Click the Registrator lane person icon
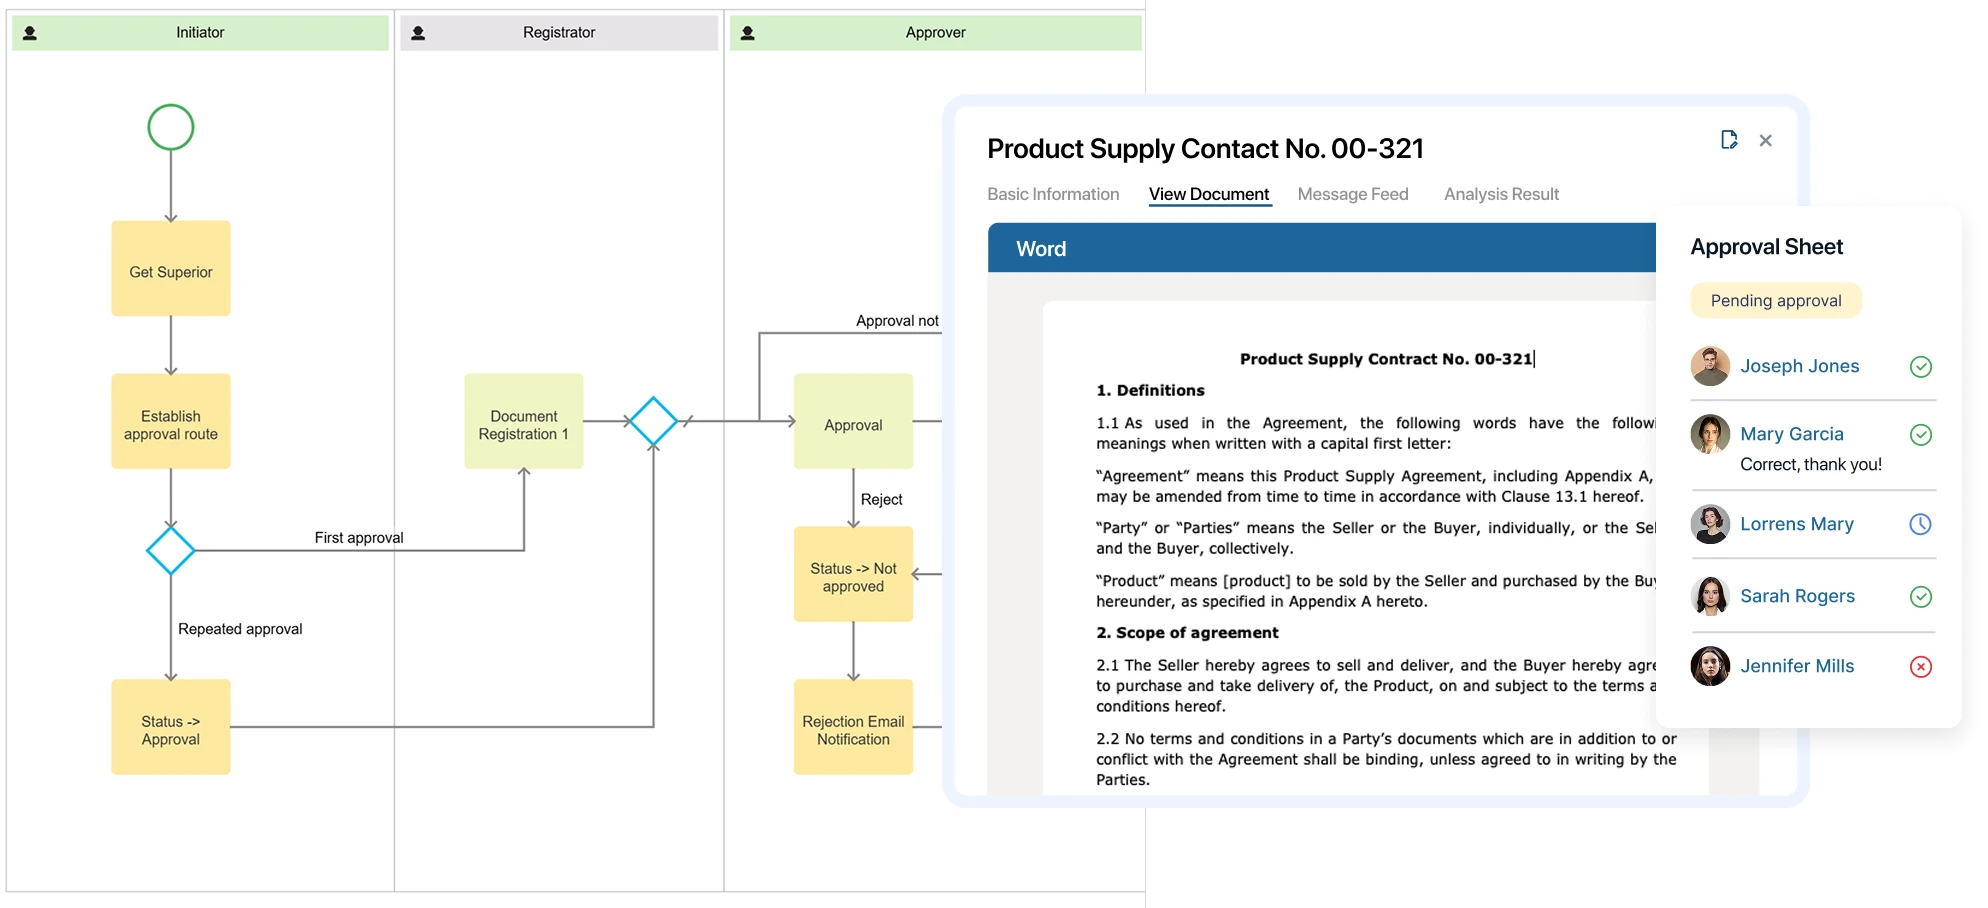The width and height of the screenshot is (1988, 908). 418,33
